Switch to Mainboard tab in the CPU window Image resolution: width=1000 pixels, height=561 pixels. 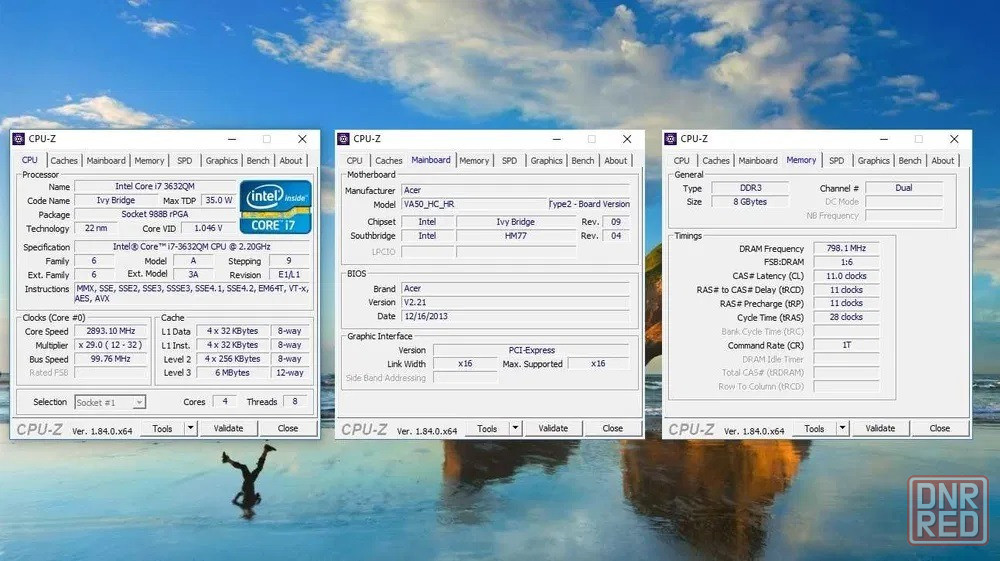(106, 161)
